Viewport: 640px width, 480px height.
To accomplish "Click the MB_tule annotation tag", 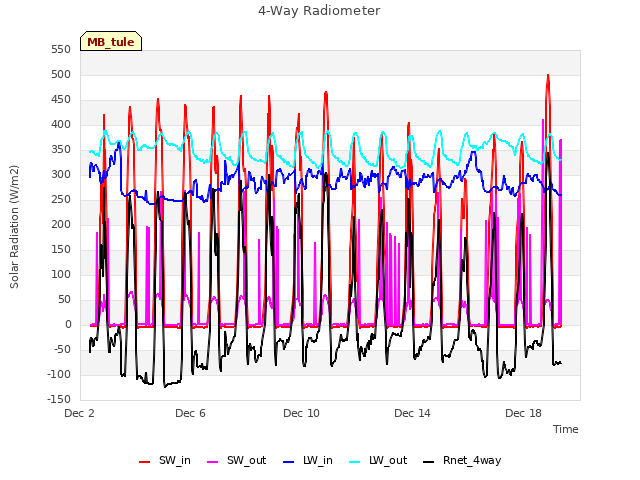I will pos(111,41).
